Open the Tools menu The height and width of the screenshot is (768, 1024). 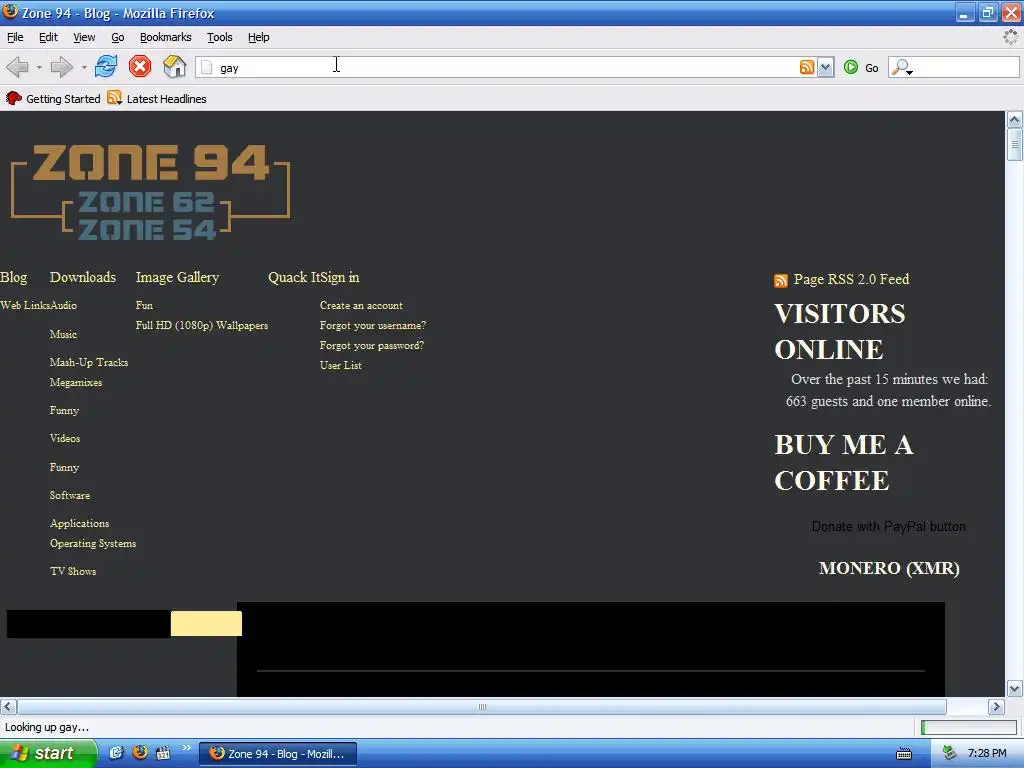tap(219, 37)
